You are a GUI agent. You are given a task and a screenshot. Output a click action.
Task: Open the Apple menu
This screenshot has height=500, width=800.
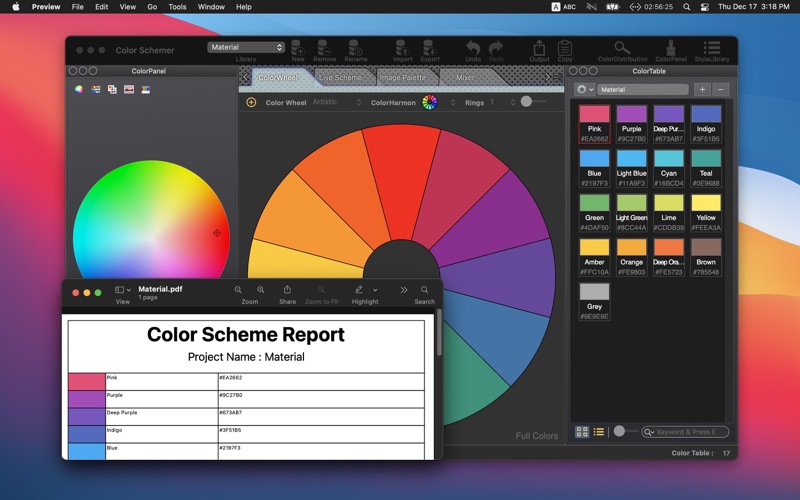(15, 7)
